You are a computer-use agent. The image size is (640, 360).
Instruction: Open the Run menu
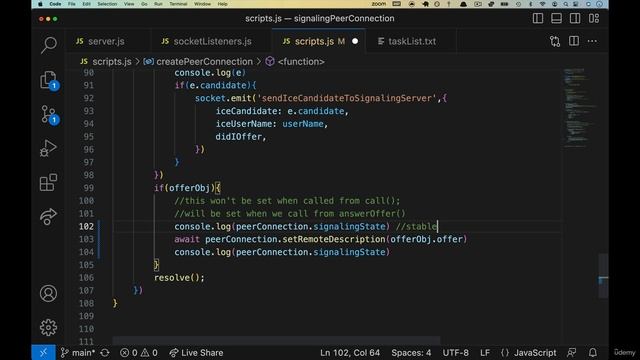click(158, 4)
